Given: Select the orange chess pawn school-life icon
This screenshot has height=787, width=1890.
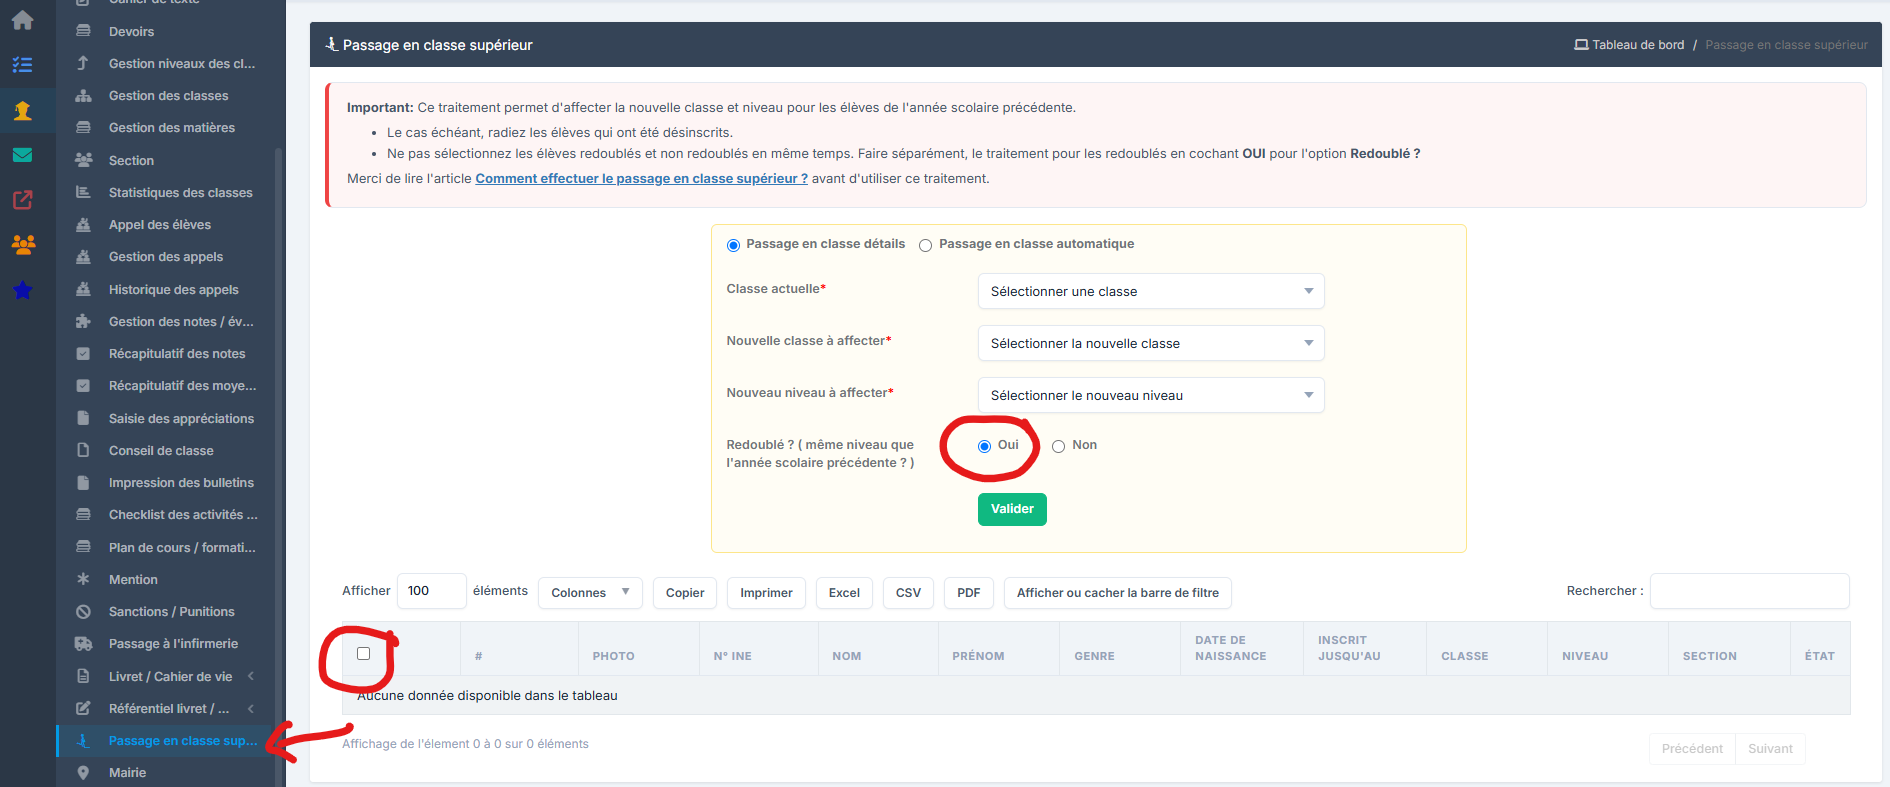Looking at the screenshot, I should pyautogui.click(x=22, y=110).
